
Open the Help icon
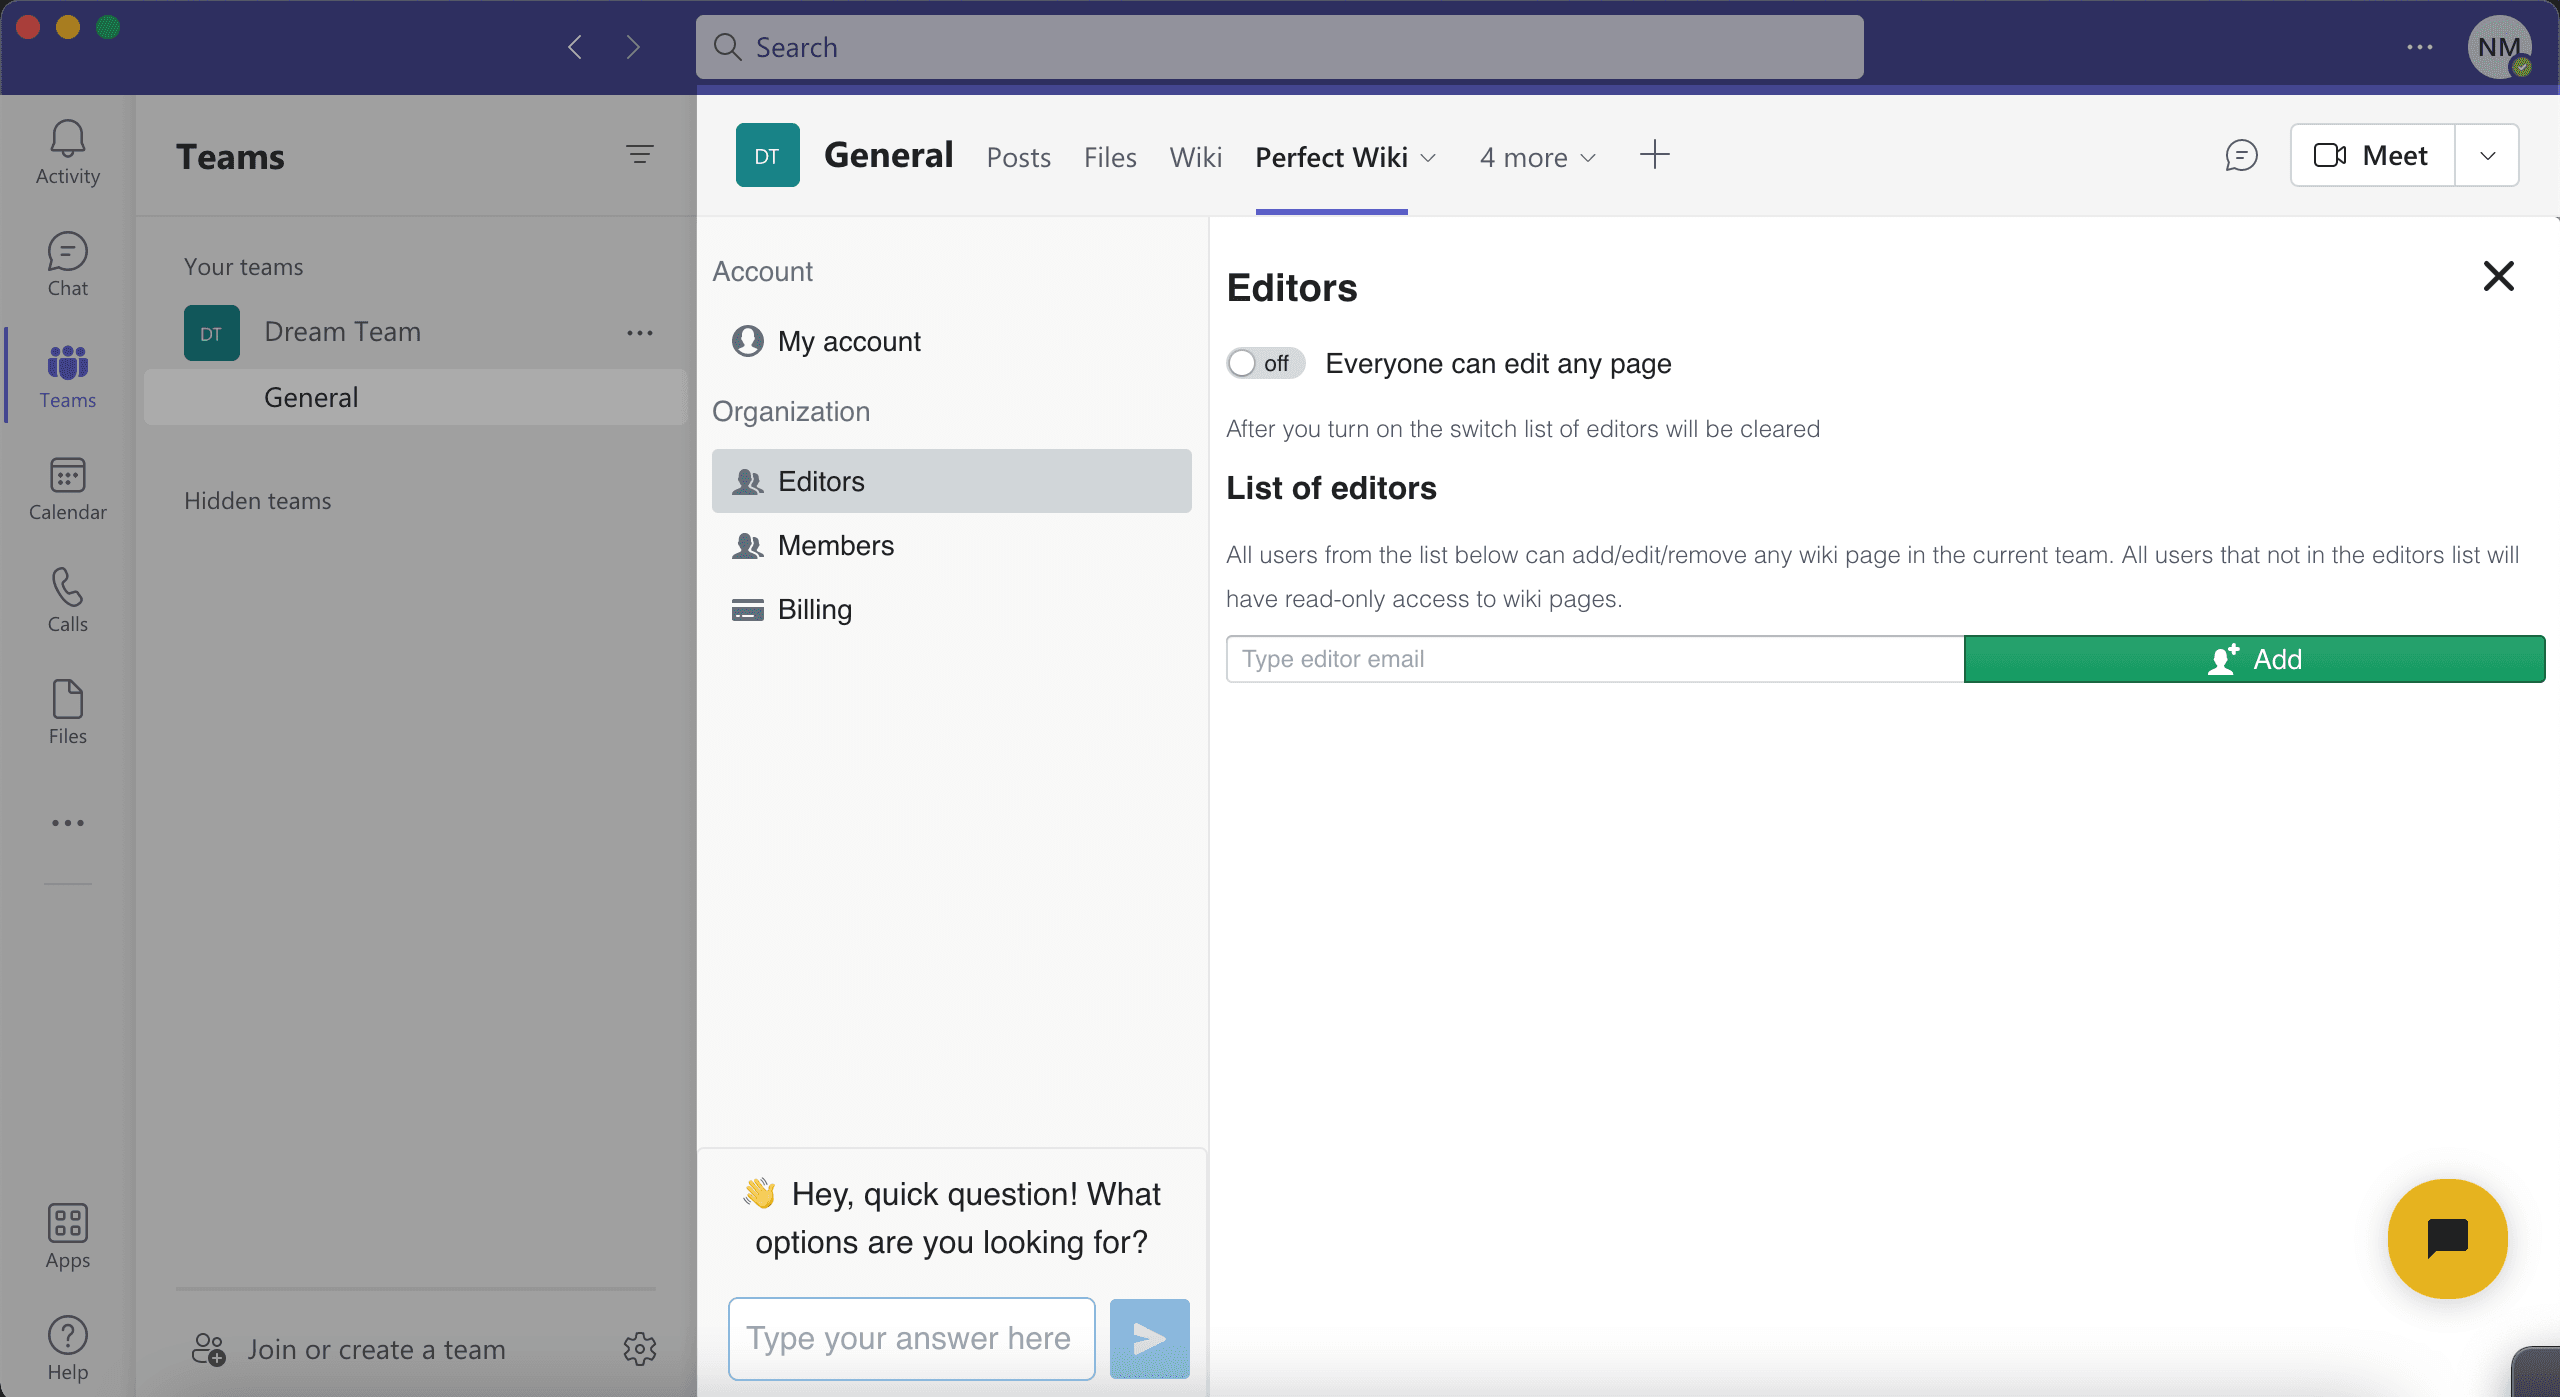[x=68, y=1348]
